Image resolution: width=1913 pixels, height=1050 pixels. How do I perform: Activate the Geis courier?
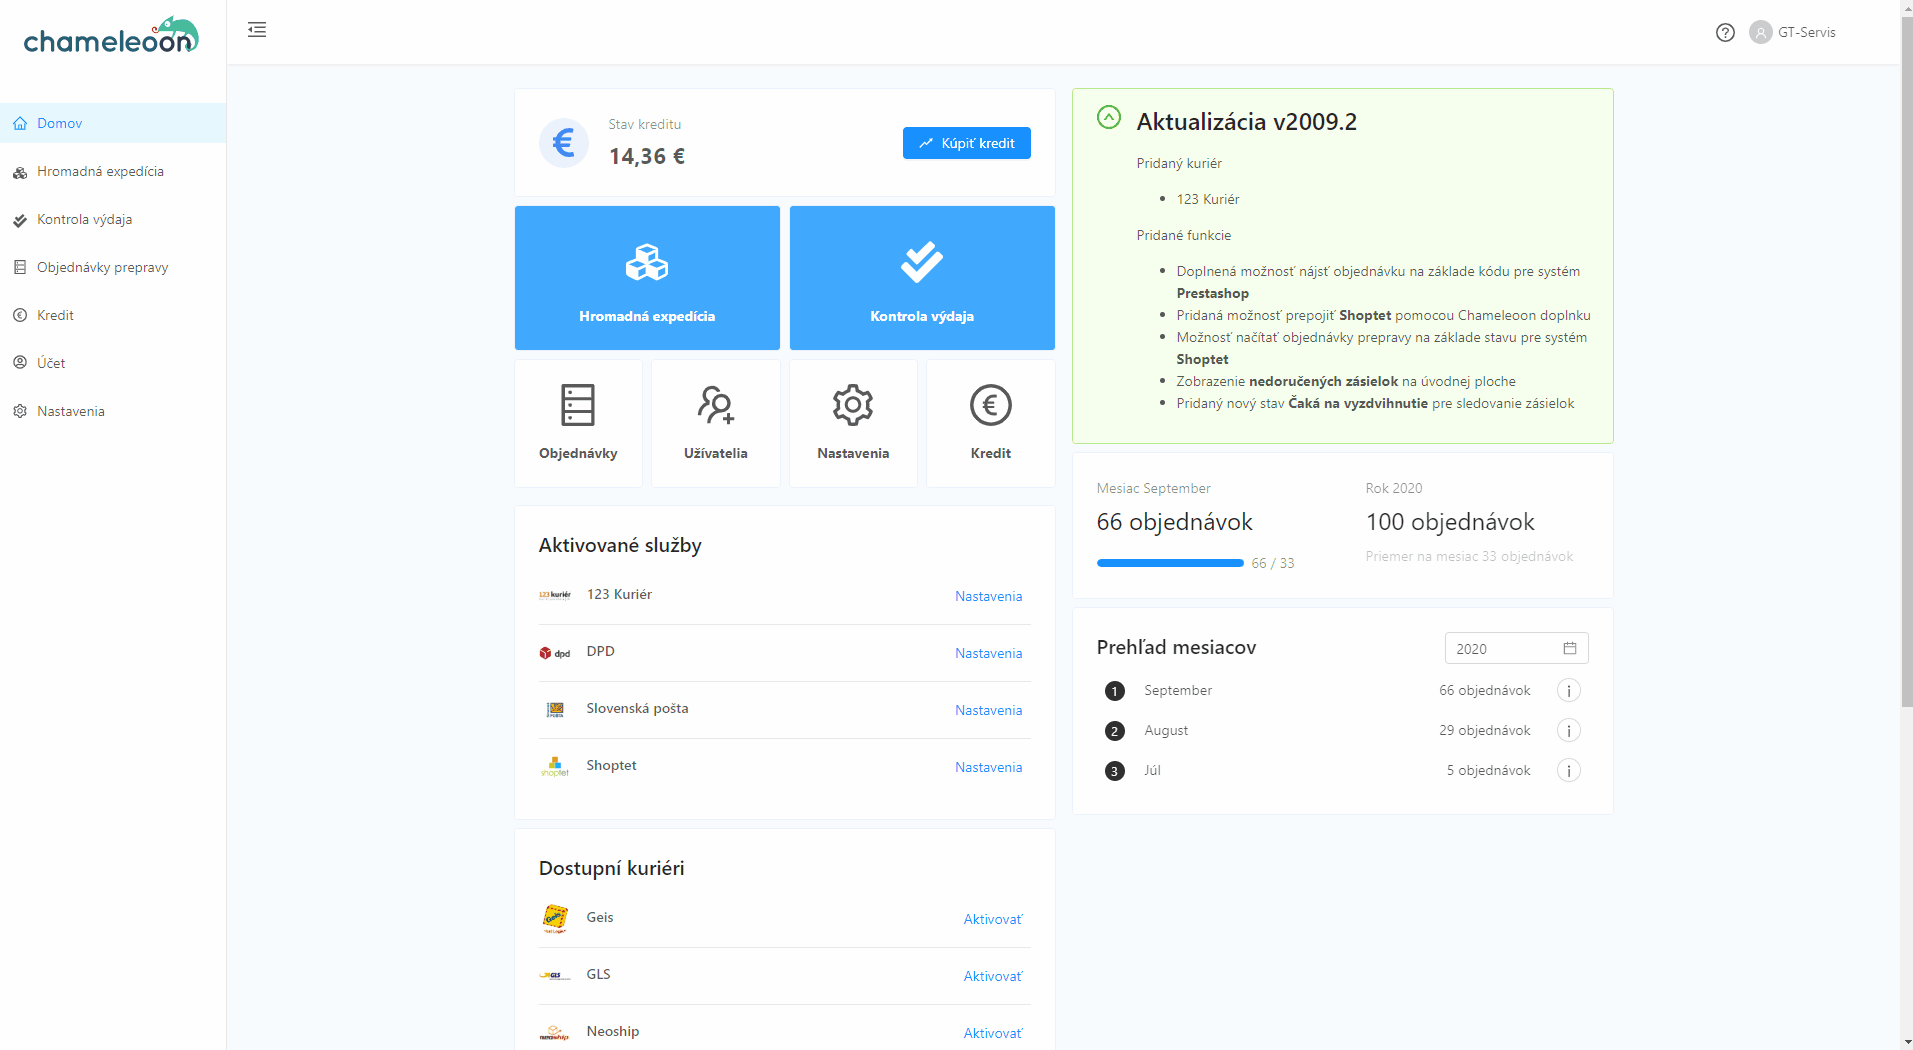click(992, 919)
